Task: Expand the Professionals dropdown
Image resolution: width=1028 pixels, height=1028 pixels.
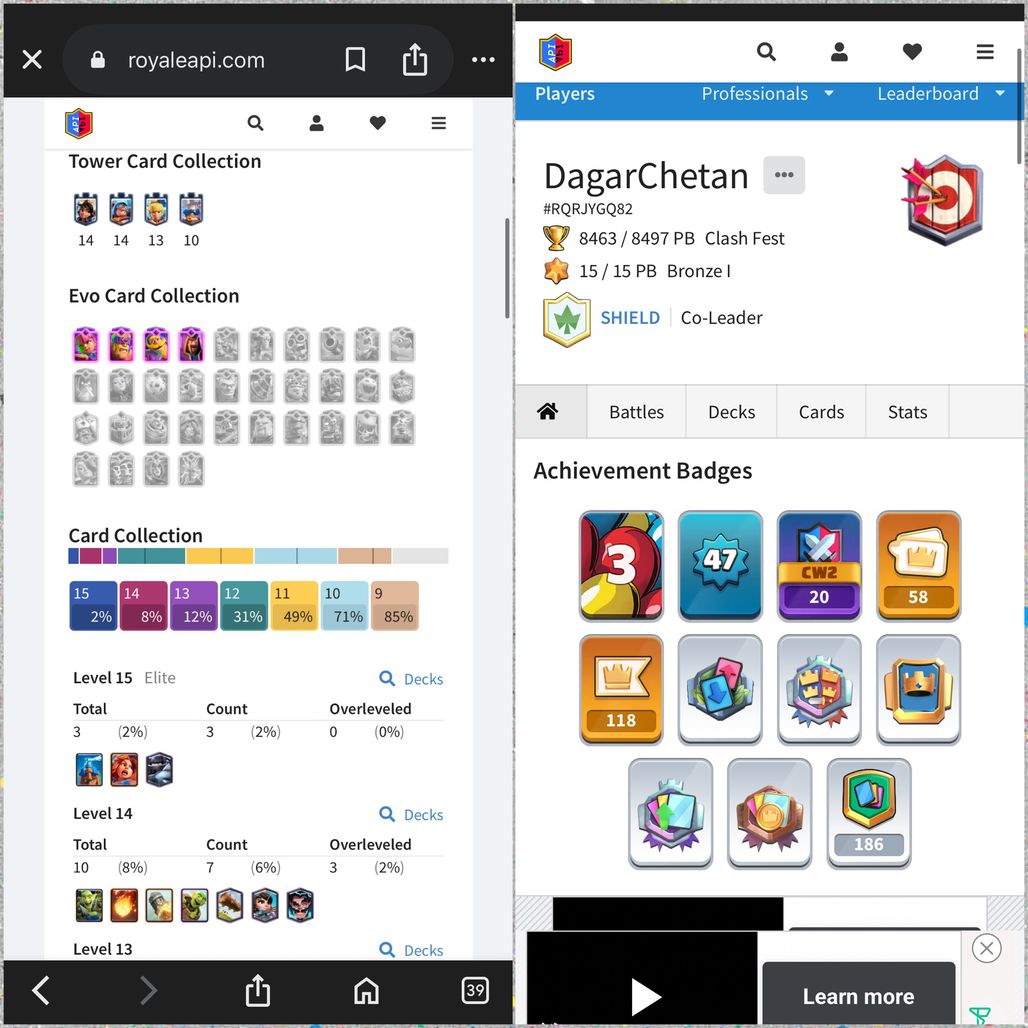Action: click(767, 94)
